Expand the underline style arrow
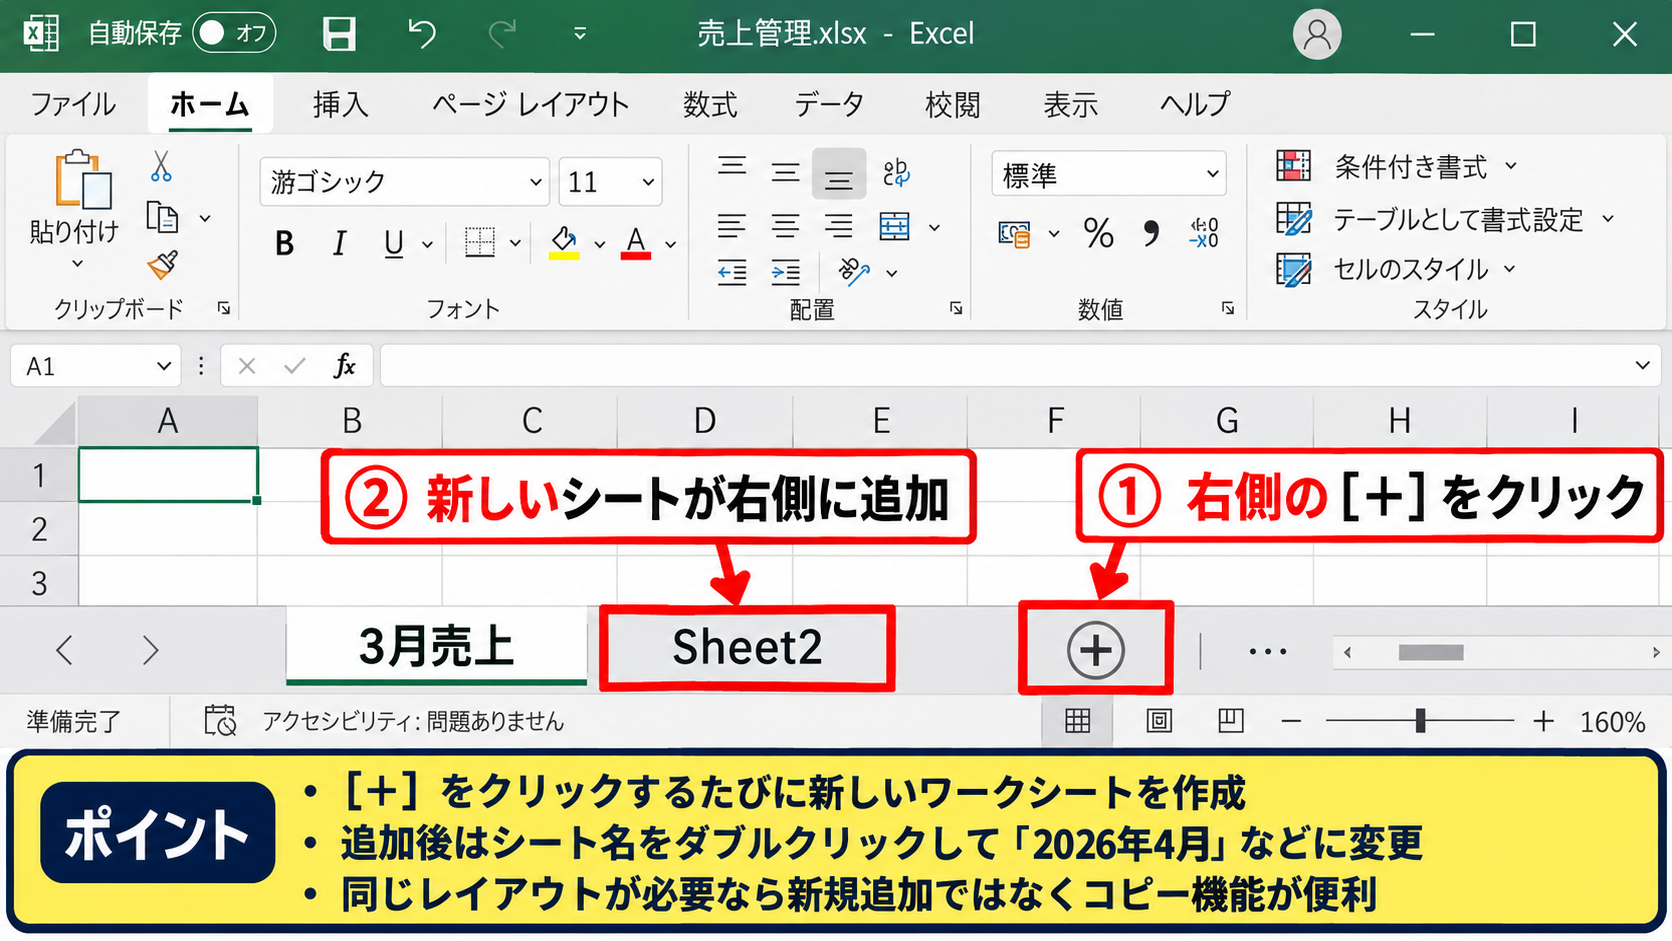The image size is (1672, 941). click(x=427, y=244)
